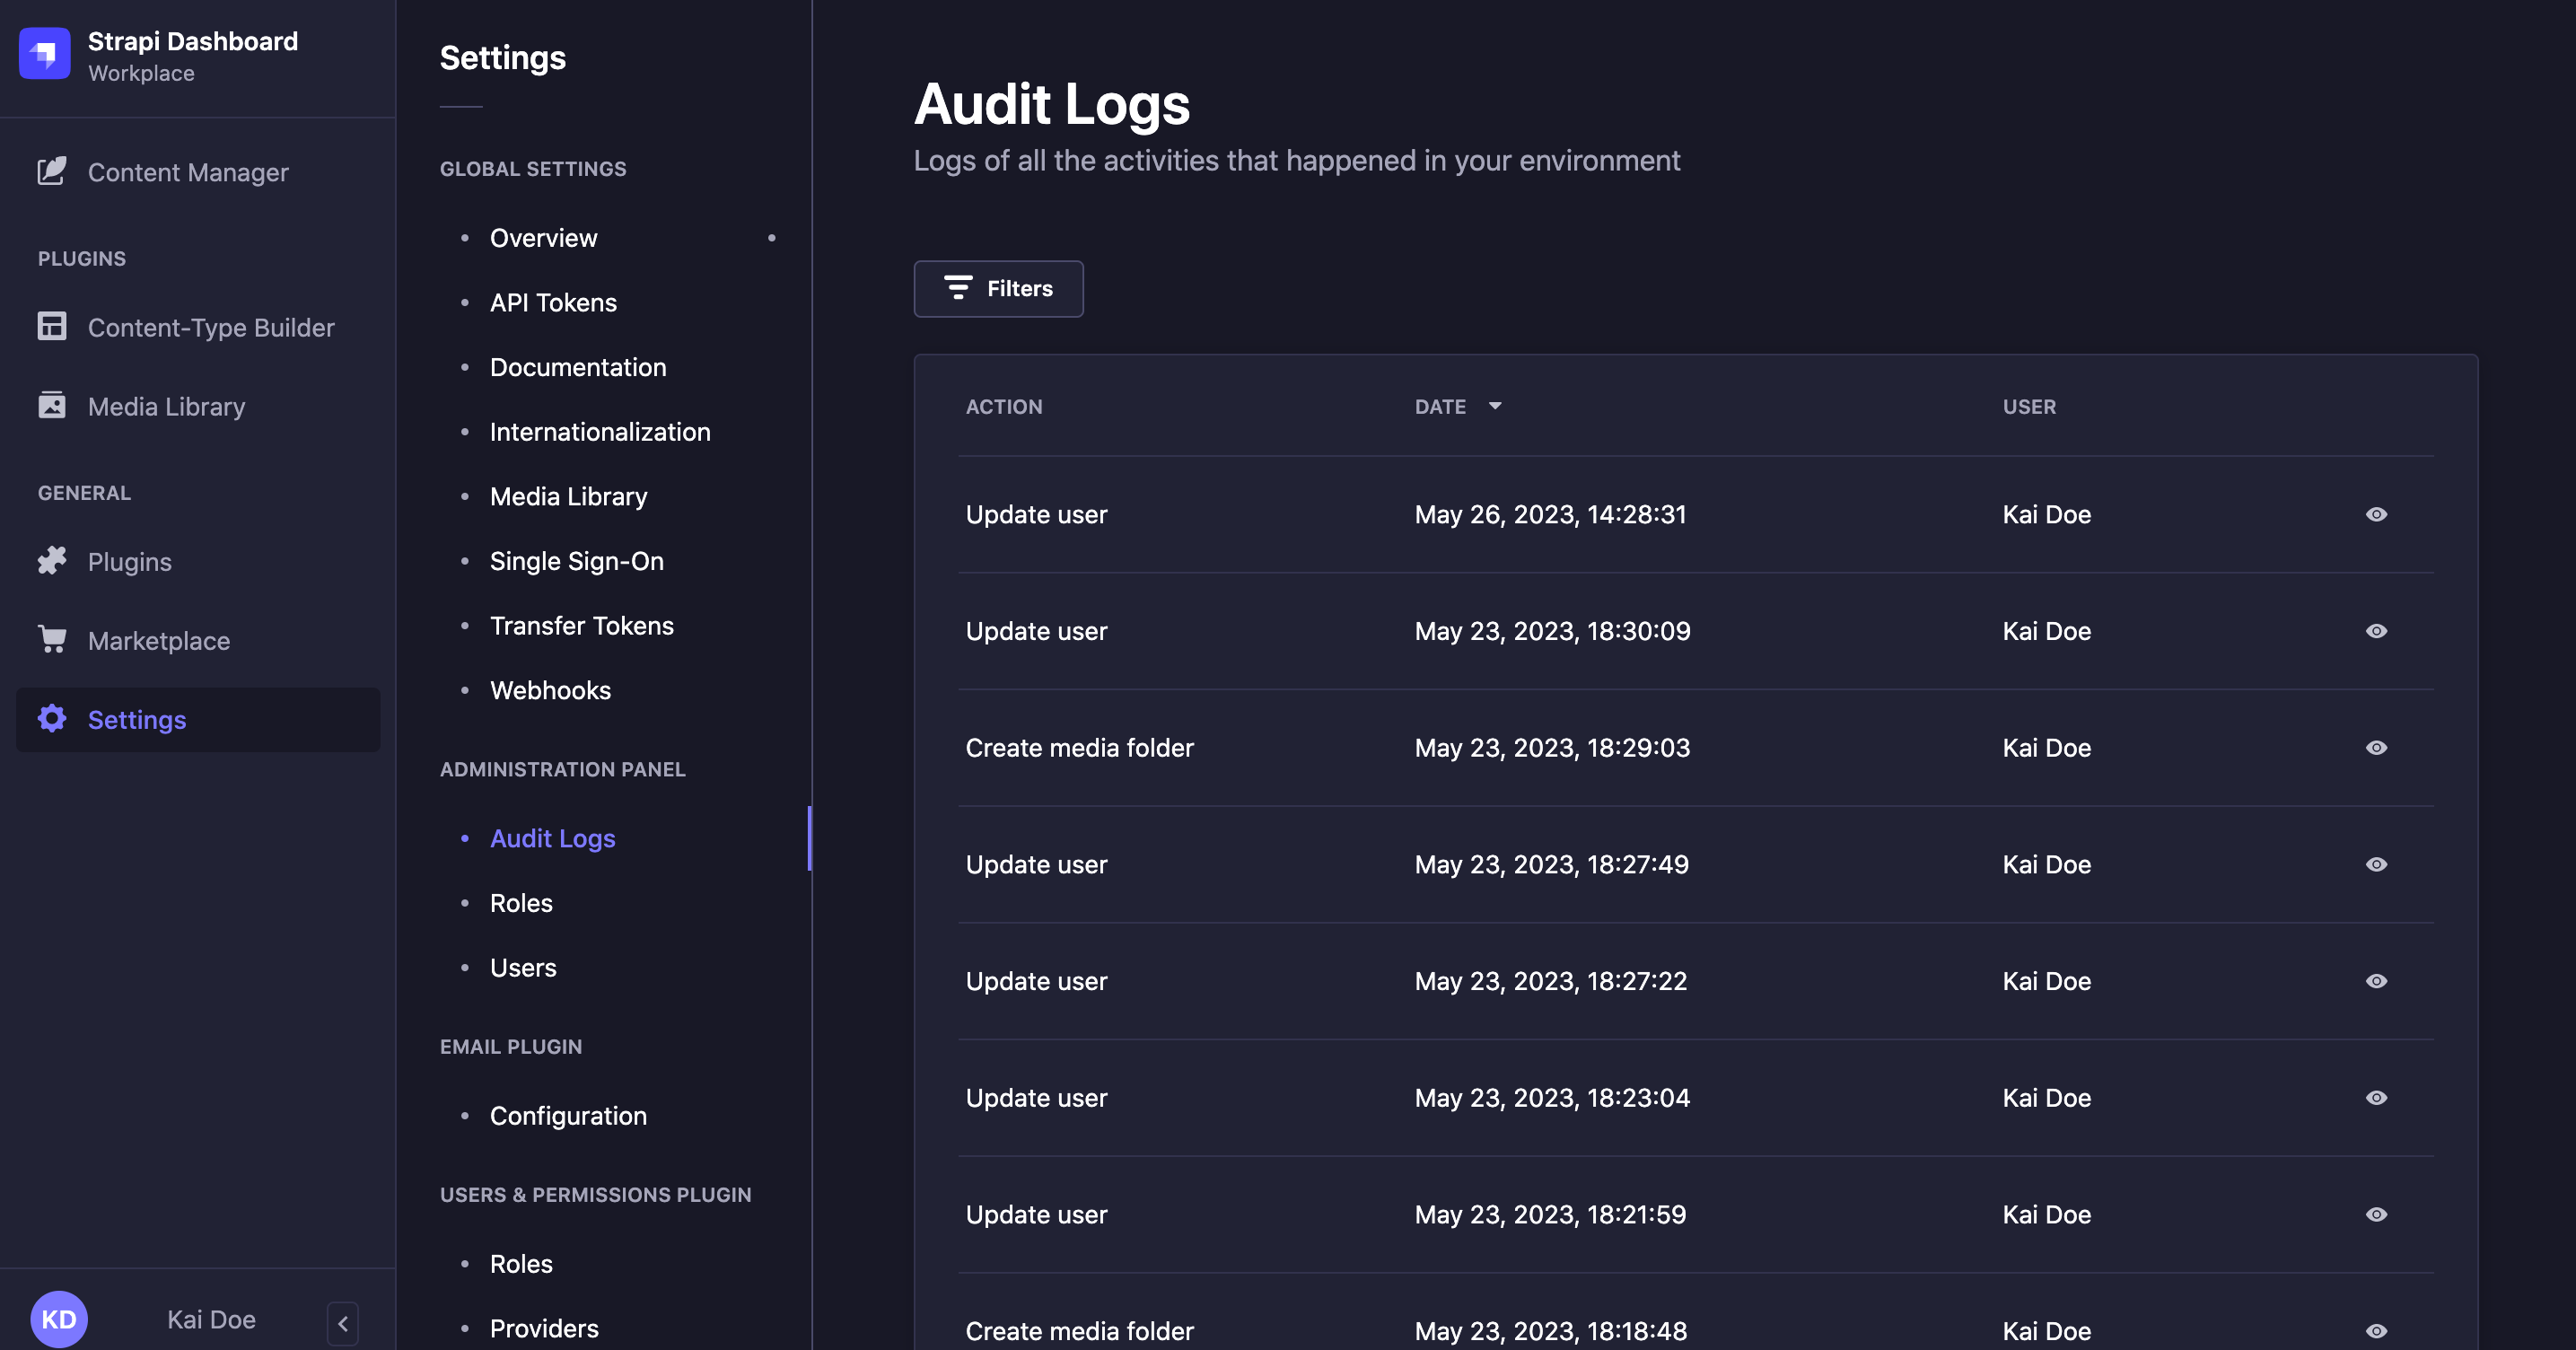Click the Webhooks settings link

coord(550,688)
